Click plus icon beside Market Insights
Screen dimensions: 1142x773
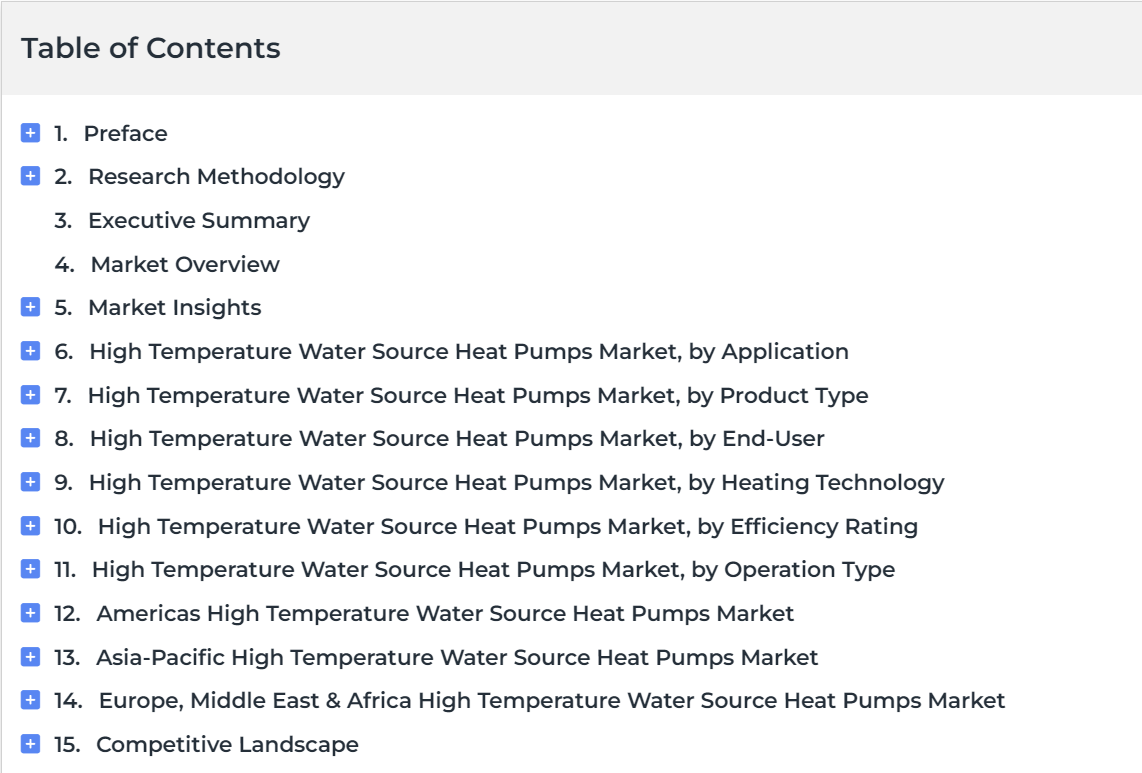(31, 307)
